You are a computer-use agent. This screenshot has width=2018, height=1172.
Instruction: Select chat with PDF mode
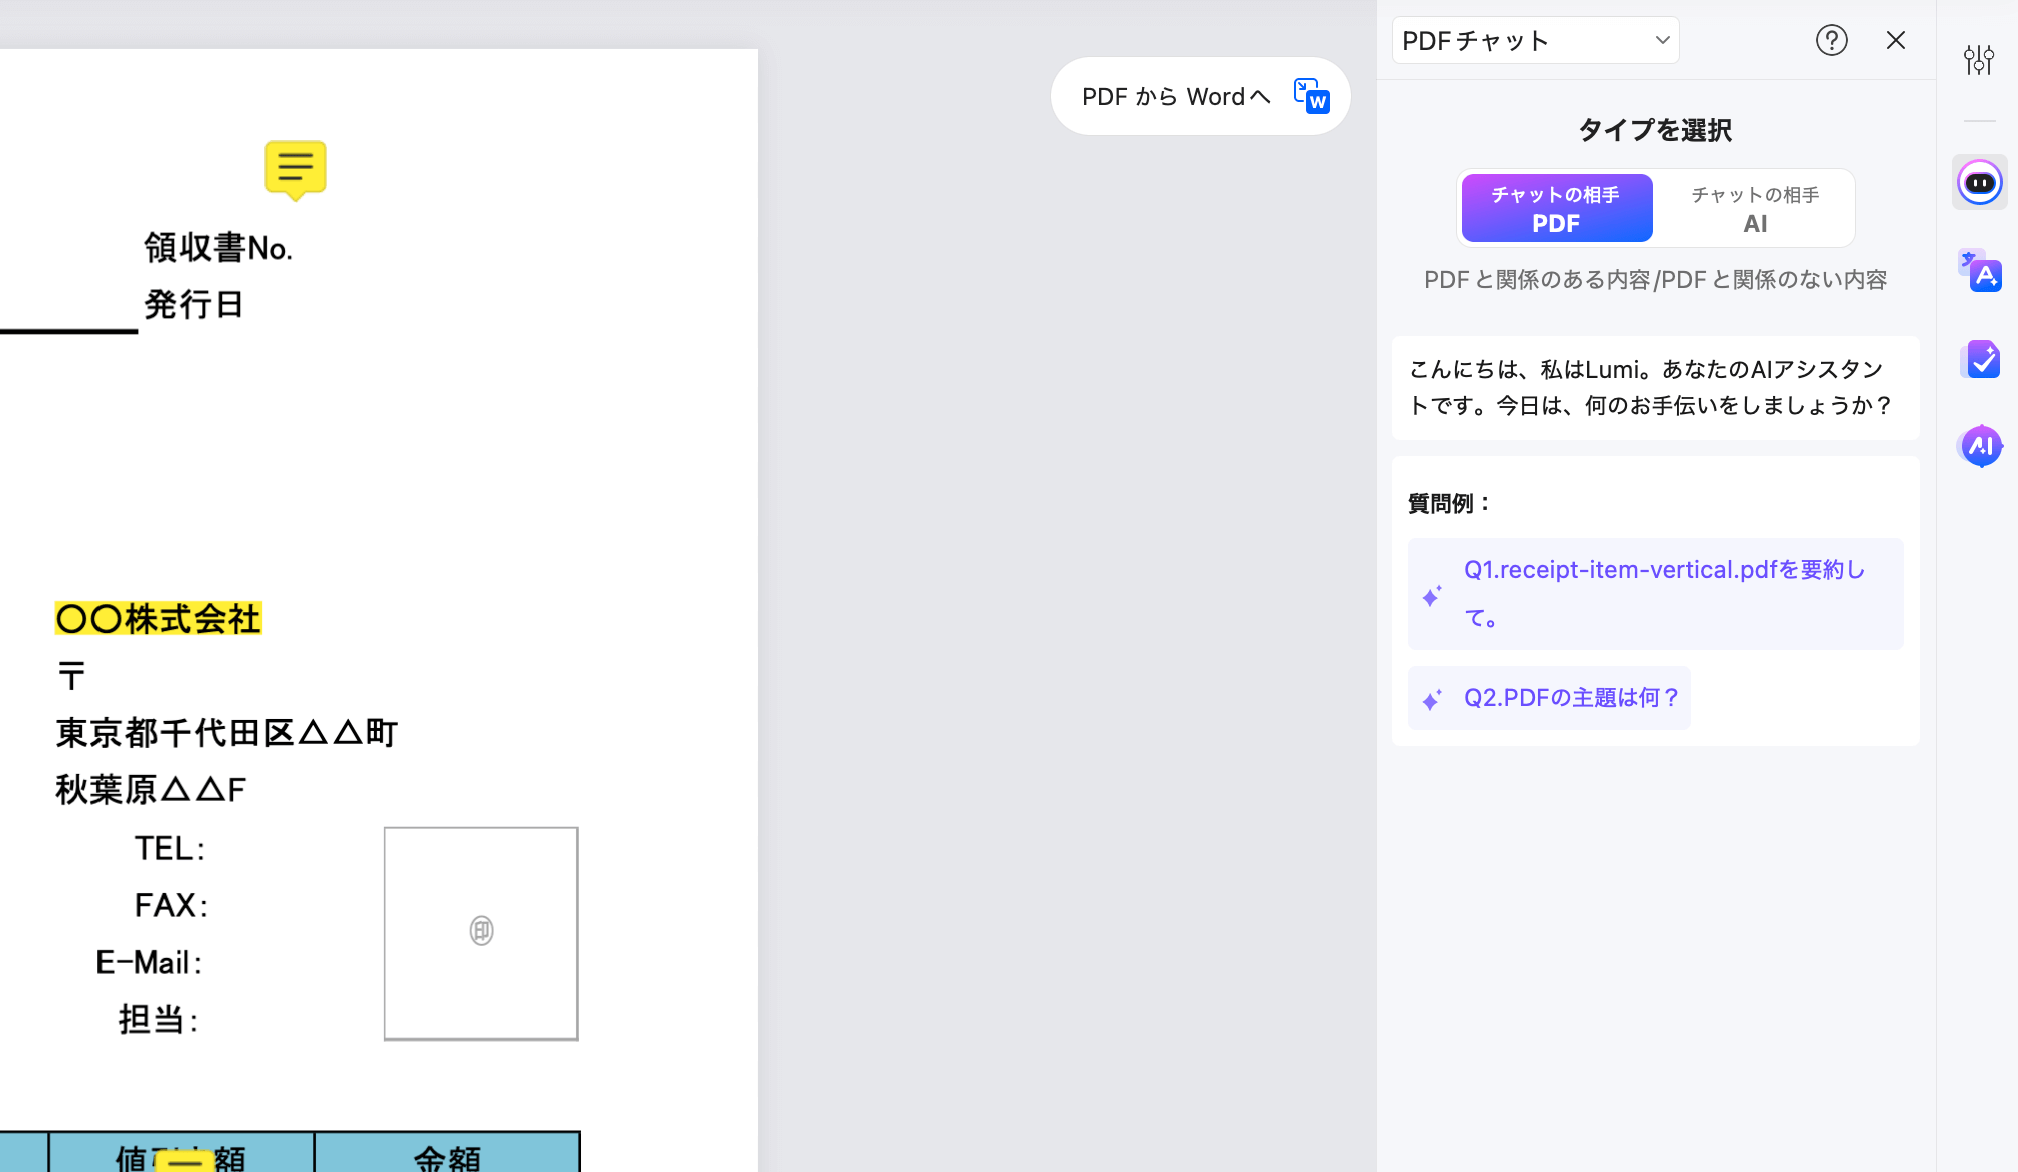pos(1556,208)
